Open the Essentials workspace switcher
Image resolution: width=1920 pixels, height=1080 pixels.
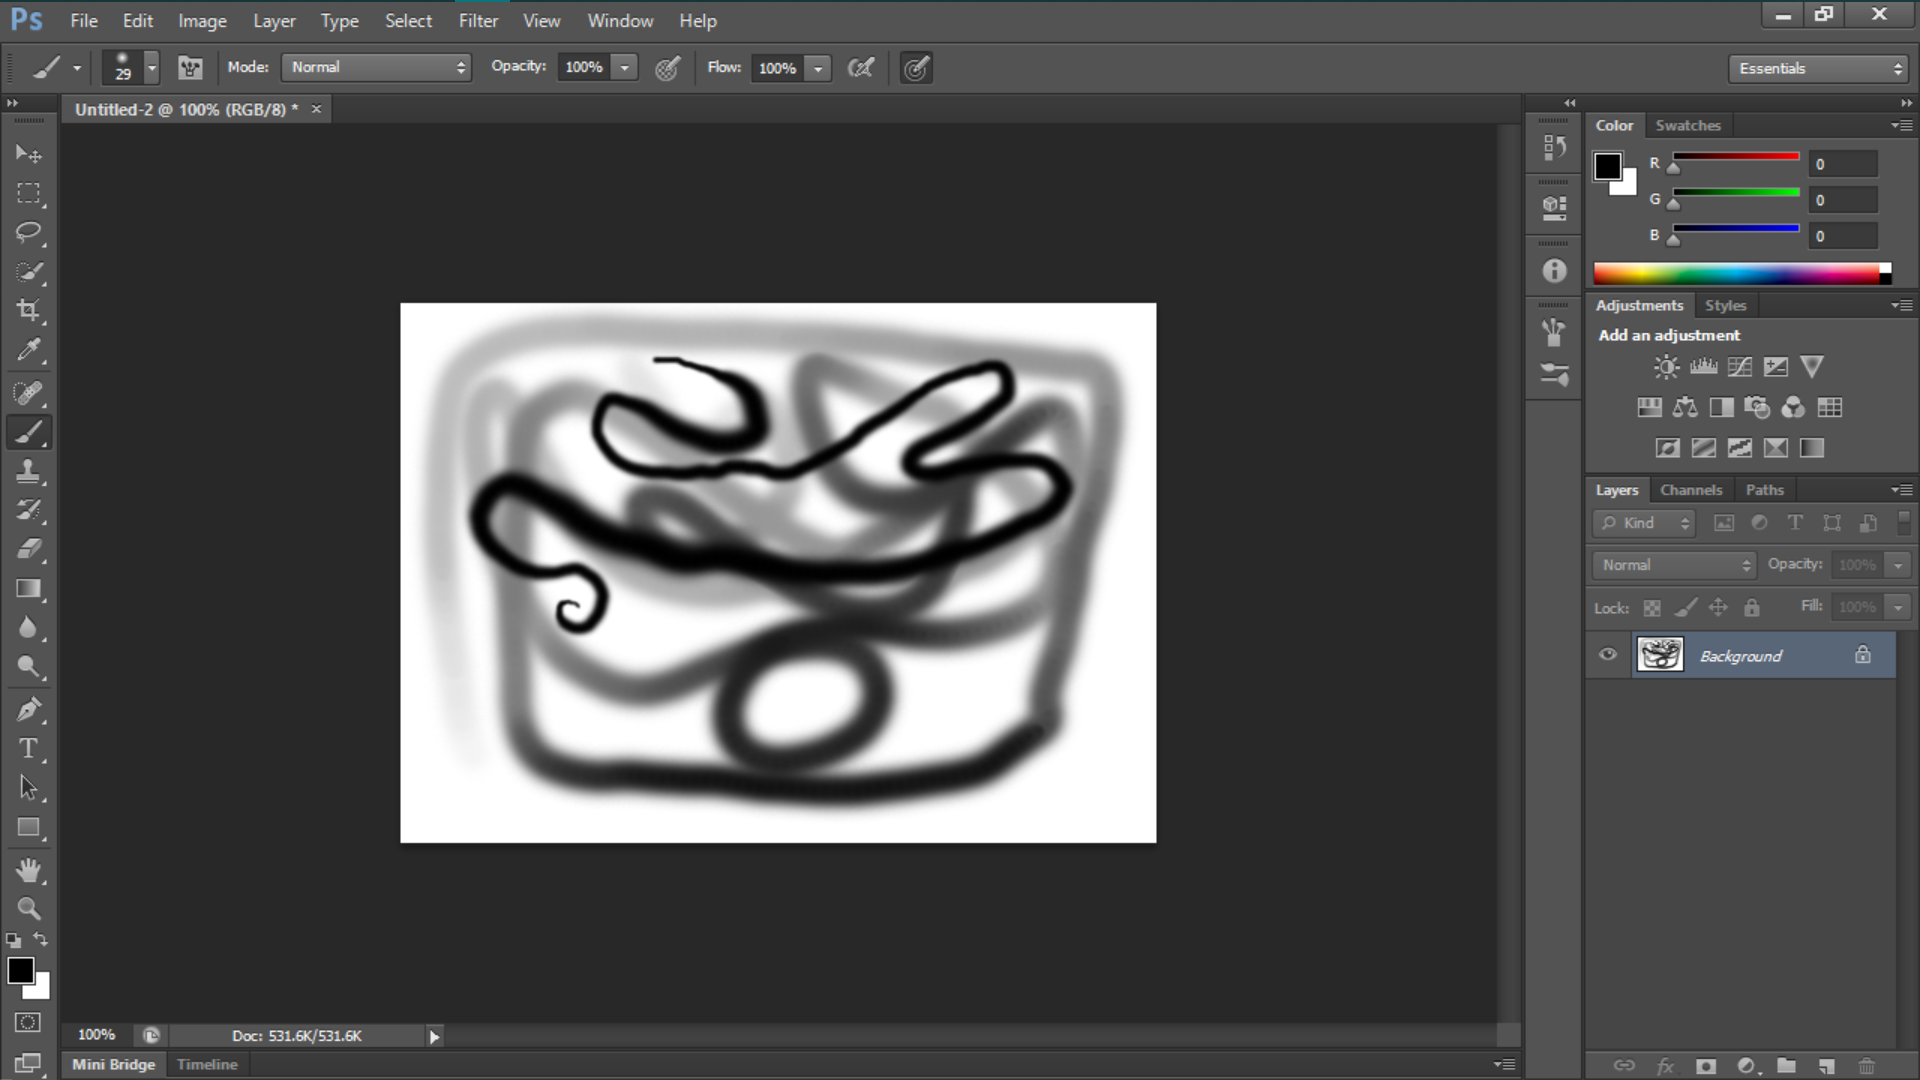click(1817, 68)
